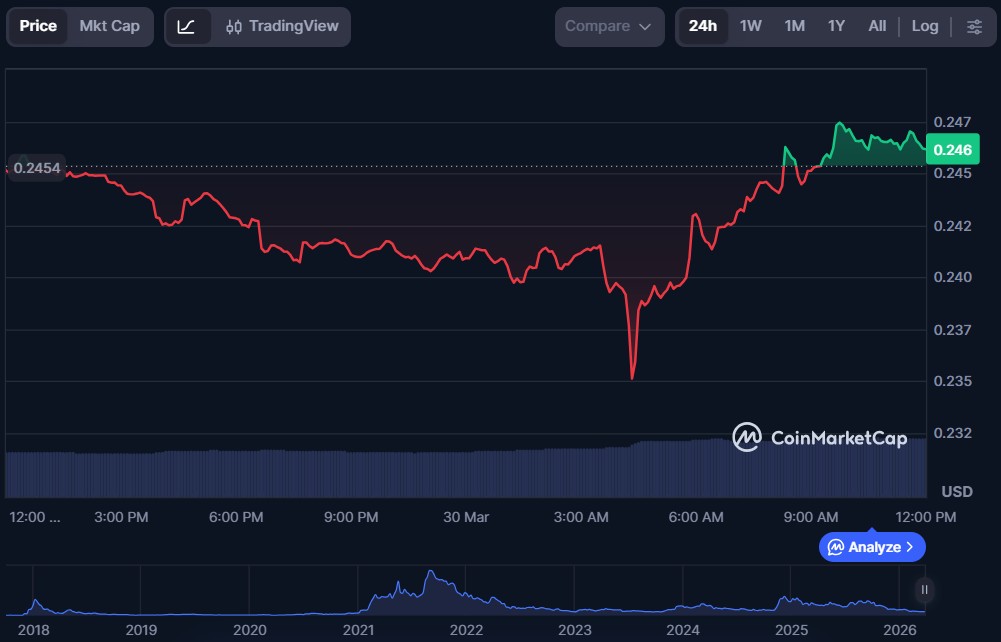This screenshot has height=642, width=1001.
Task: Switch chart to Mkt Cap
Action: pyautogui.click(x=110, y=26)
